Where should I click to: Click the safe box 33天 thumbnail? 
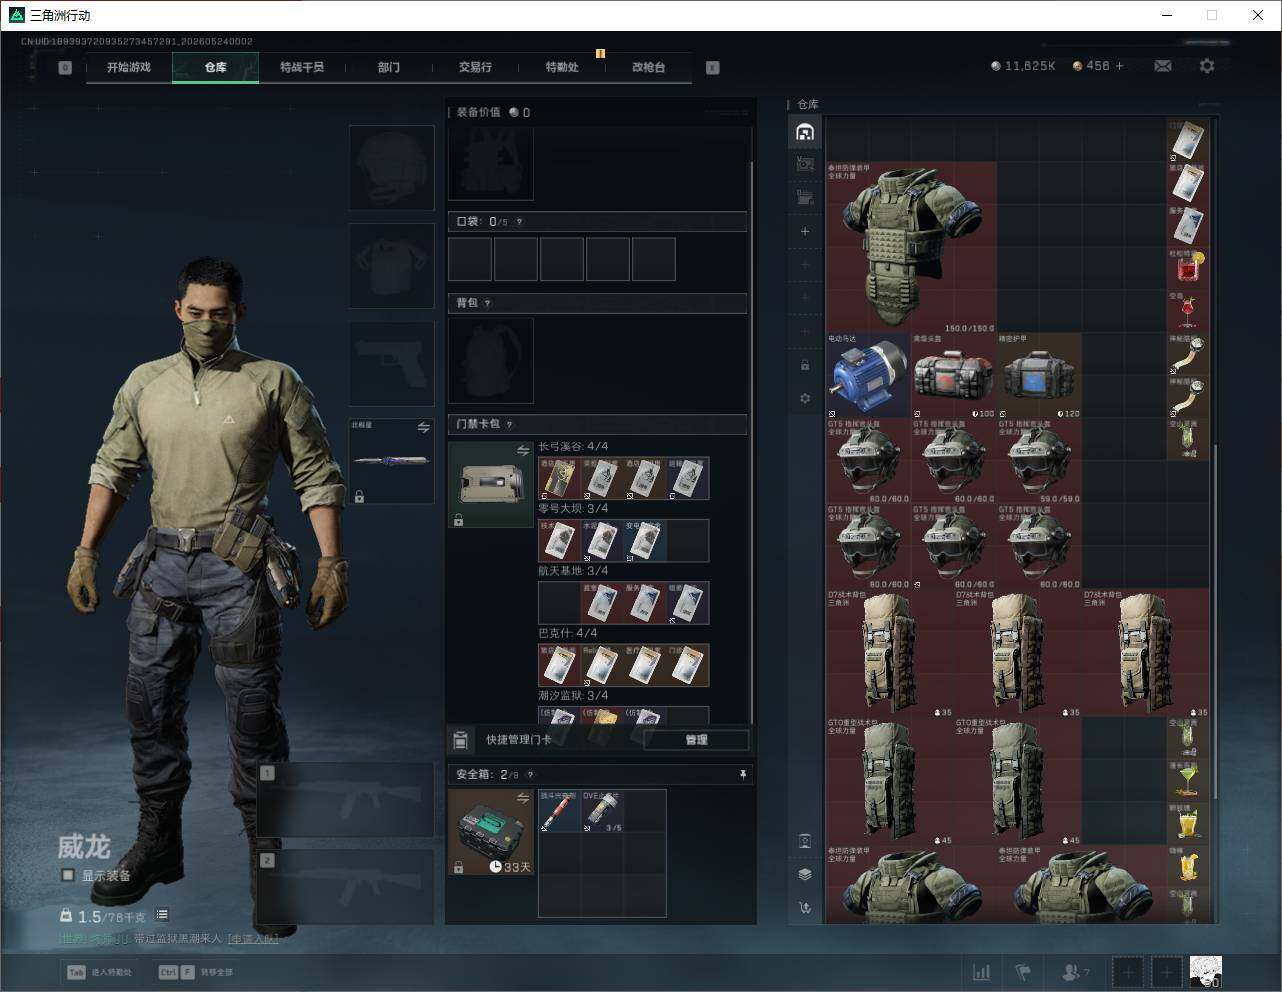point(490,832)
